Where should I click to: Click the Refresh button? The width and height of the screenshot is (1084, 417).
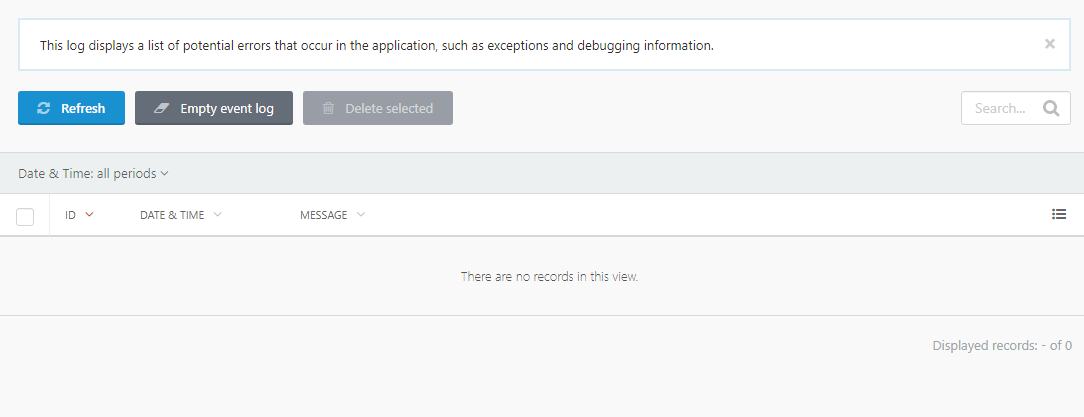click(x=71, y=108)
